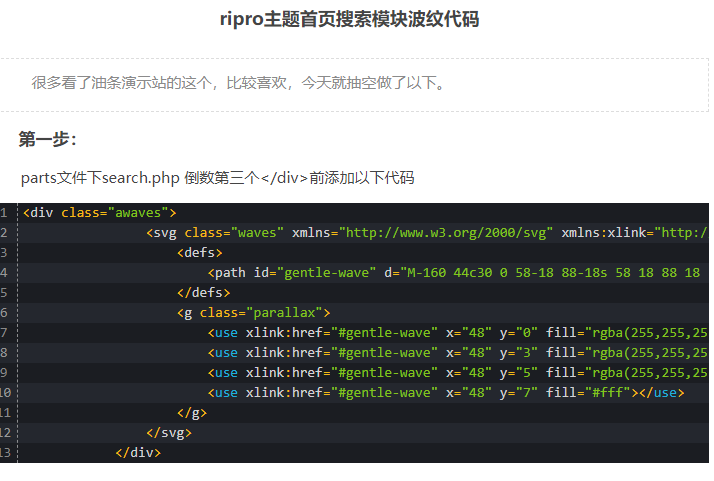Click the article title ripro主题首页搜索模块波纹代码
714x481 pixels.
pyautogui.click(x=349, y=19)
